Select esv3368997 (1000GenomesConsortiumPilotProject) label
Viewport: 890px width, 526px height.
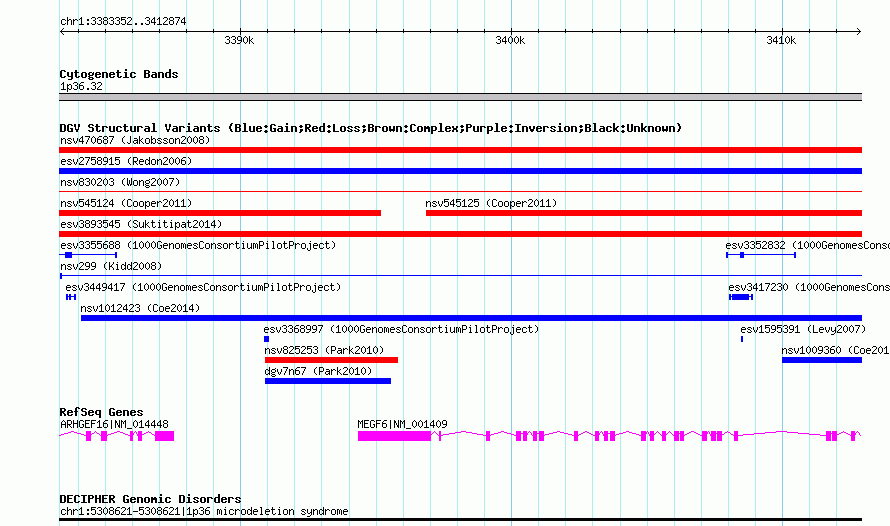[401, 329]
